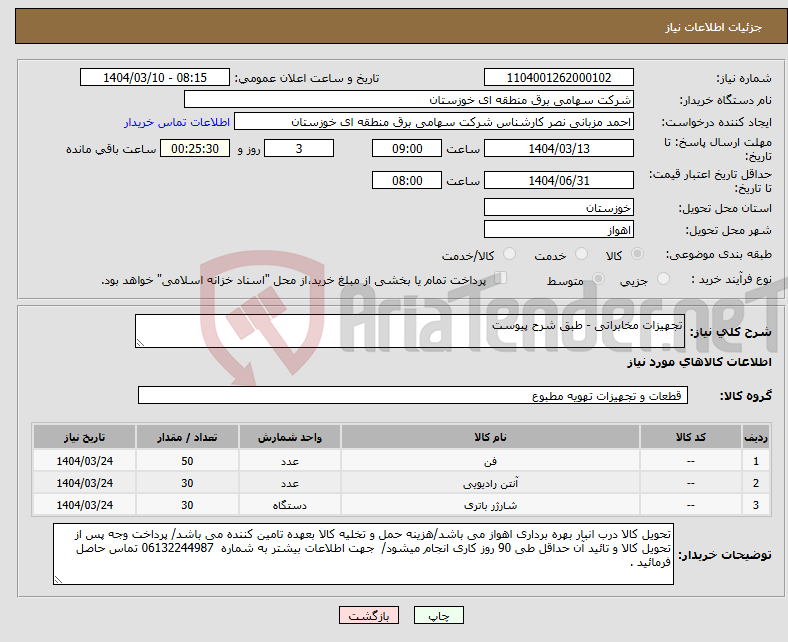Toggle the اسناد خزانه اسلامی payment checkbox
The height and width of the screenshot is (642, 788).
[501, 278]
